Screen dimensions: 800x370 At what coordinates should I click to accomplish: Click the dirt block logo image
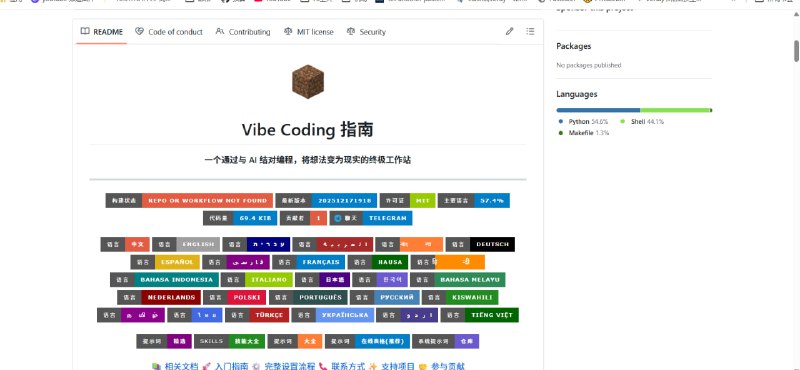pyautogui.click(x=308, y=82)
